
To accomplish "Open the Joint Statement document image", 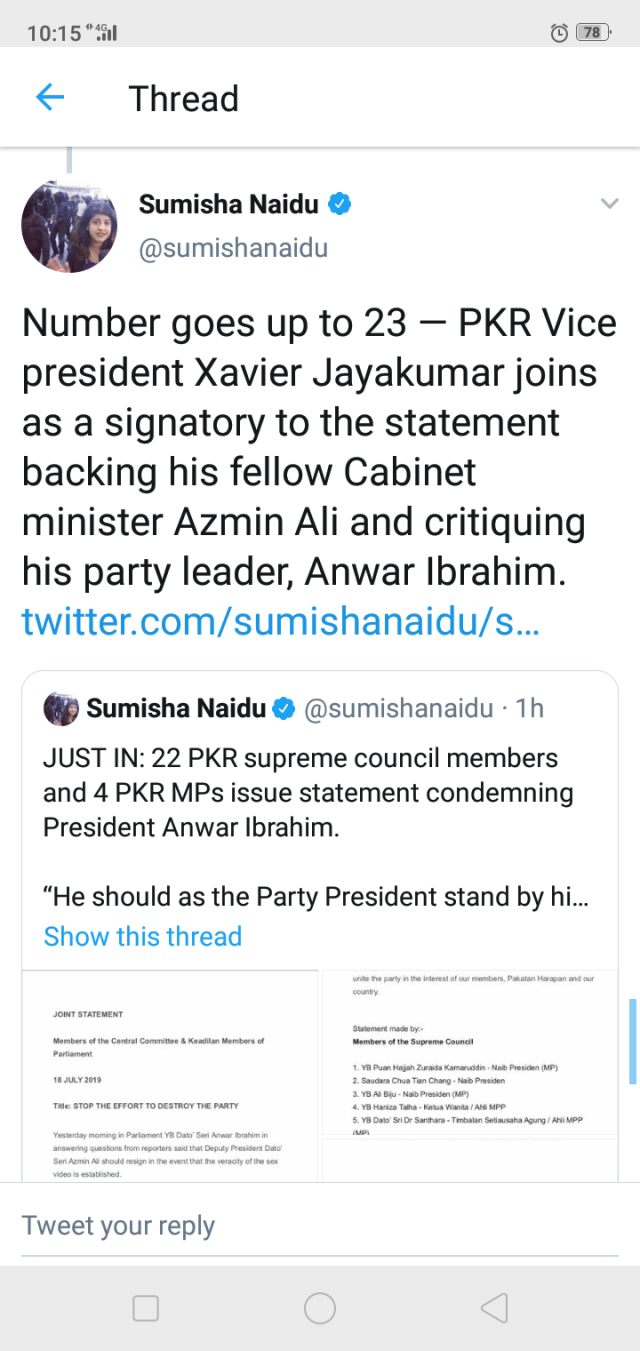I will [x=168, y=1075].
